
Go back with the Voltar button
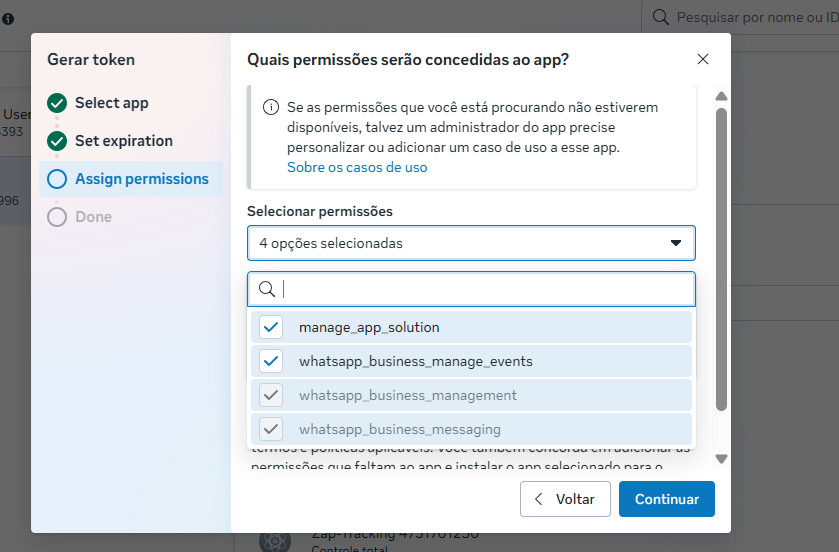pos(565,499)
